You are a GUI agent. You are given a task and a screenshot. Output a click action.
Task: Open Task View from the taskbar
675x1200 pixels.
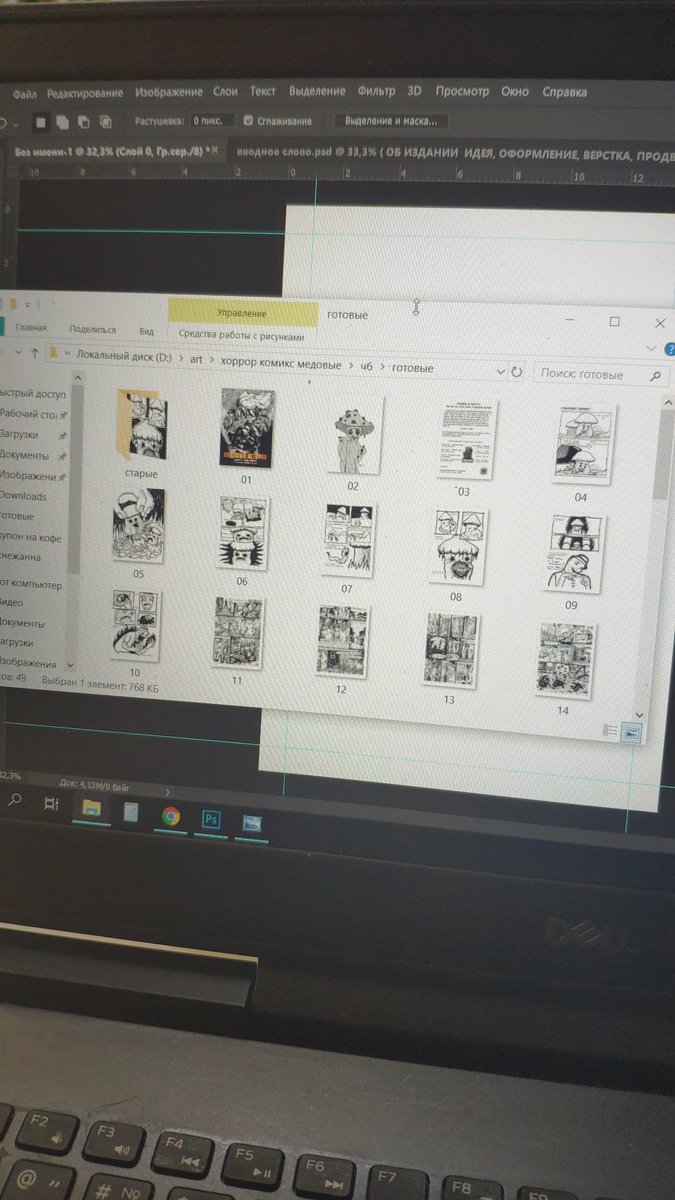coord(50,803)
